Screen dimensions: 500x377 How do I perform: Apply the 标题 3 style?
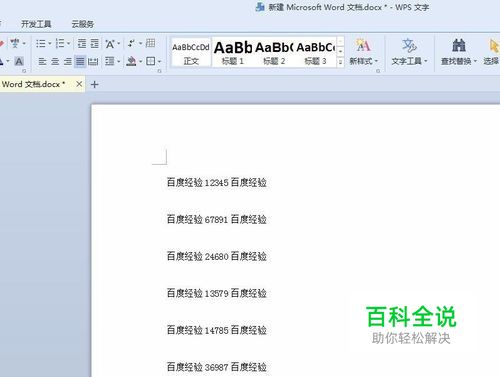(315, 53)
